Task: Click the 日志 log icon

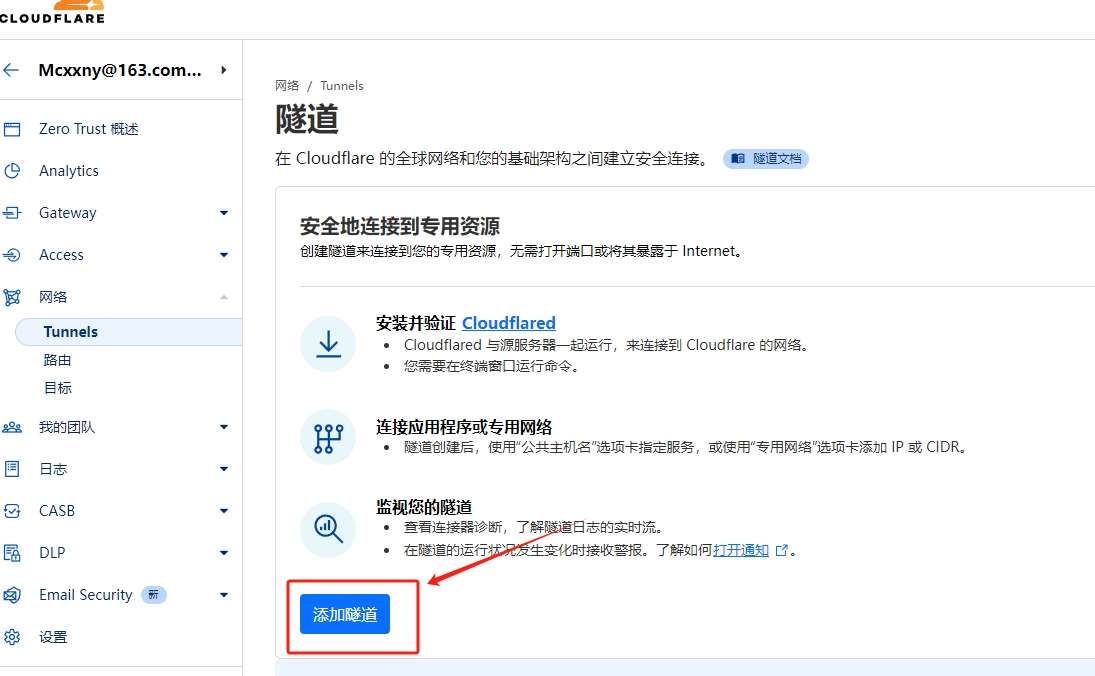Action: [x=12, y=469]
